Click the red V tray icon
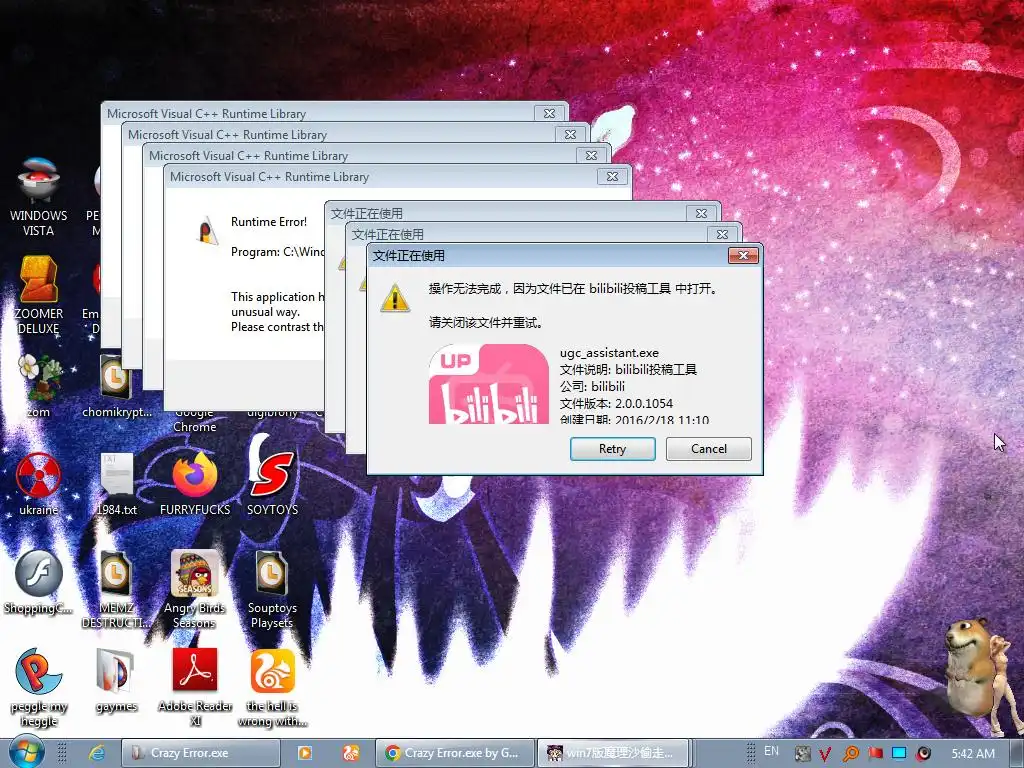Screen dimensions: 1024x768 (825, 754)
